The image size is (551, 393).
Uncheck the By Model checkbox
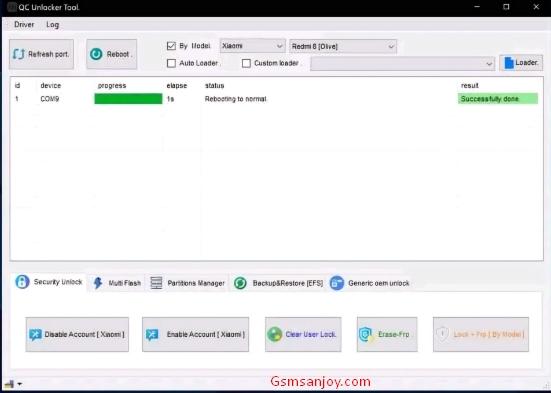pyautogui.click(x=171, y=46)
